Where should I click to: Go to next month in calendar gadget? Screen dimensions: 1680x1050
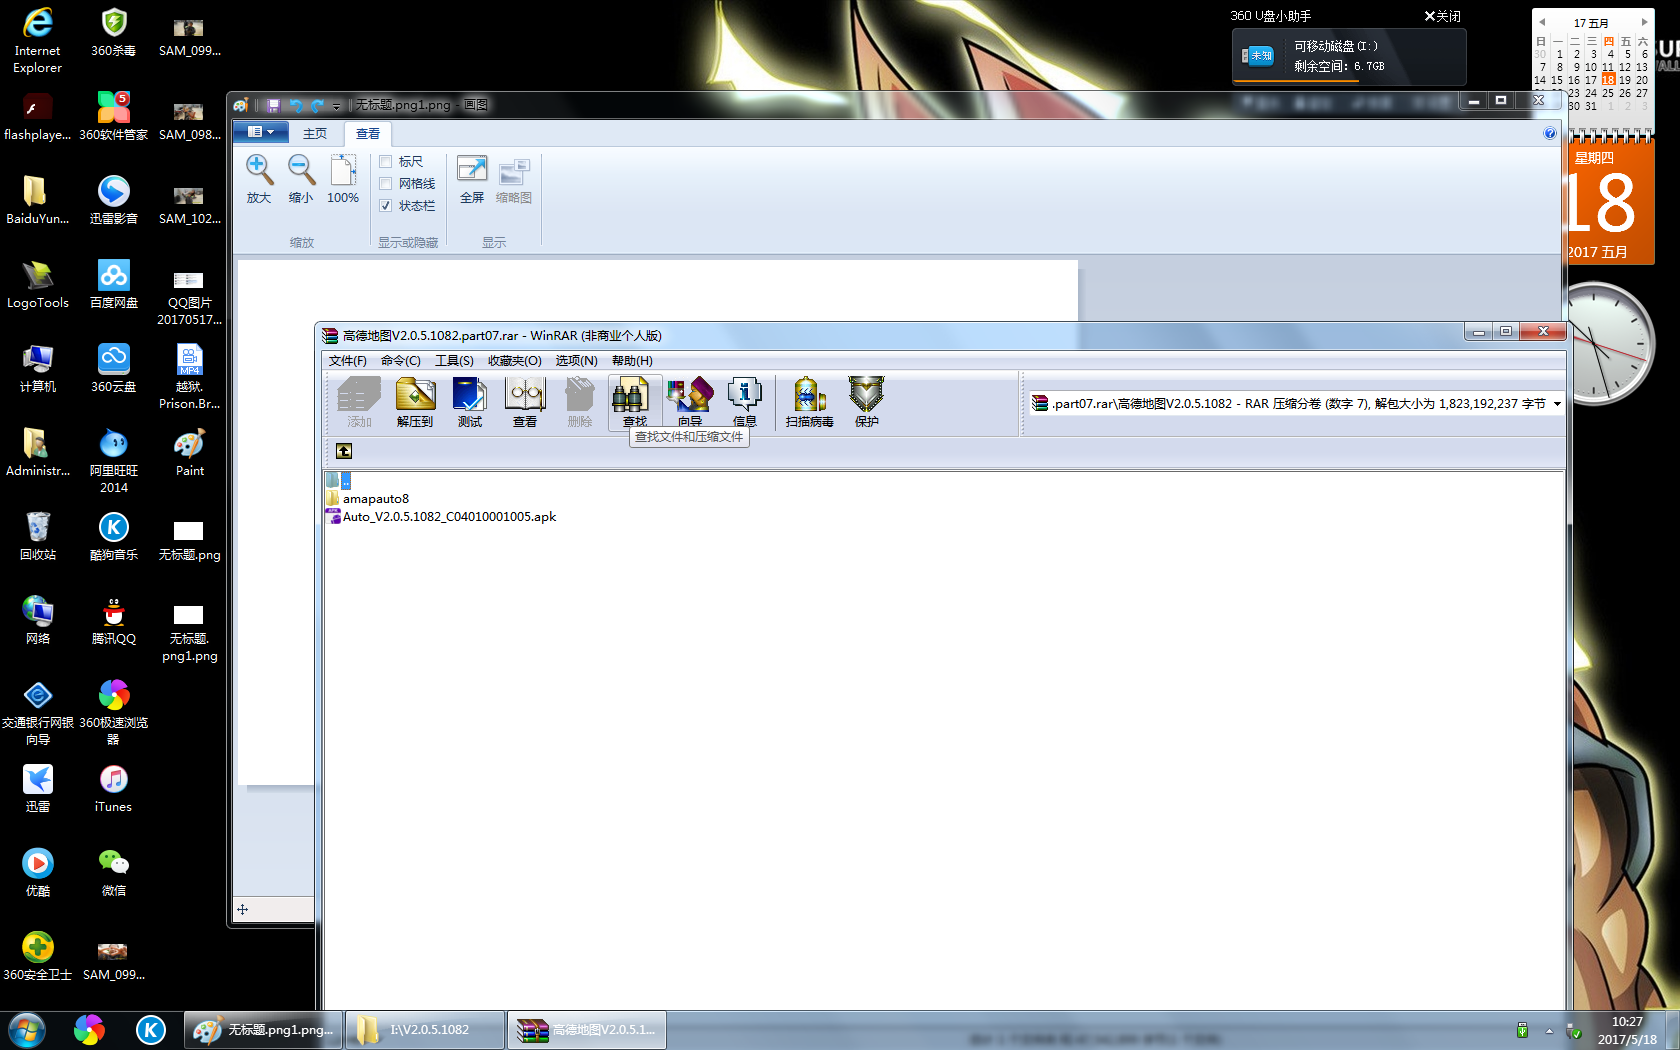tap(1644, 22)
